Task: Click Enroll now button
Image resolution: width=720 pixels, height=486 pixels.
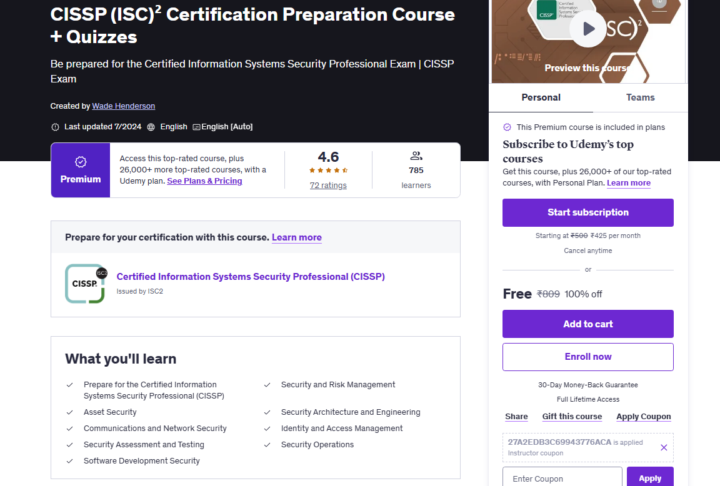Action: (588, 357)
